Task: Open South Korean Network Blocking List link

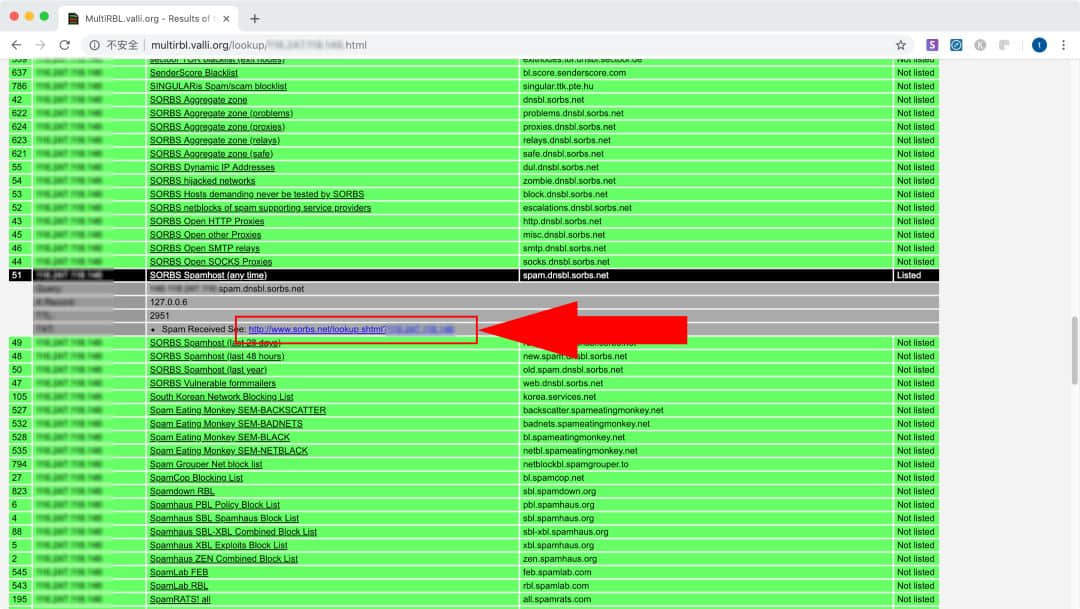Action: (x=221, y=397)
